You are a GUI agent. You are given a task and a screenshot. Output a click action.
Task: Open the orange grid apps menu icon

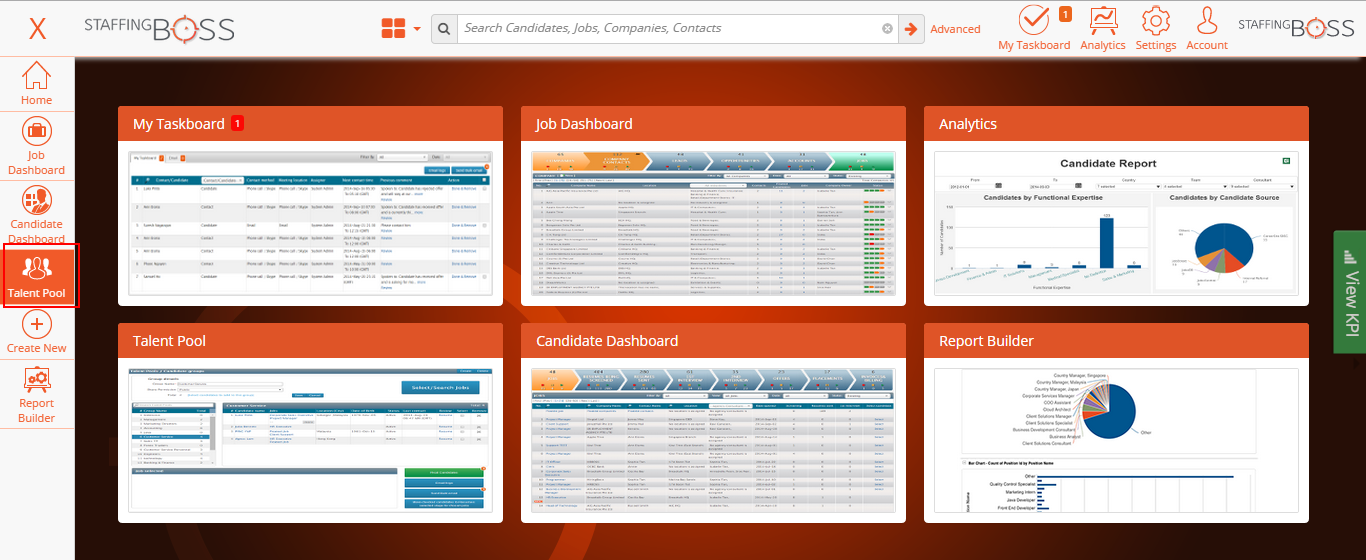[x=394, y=28]
